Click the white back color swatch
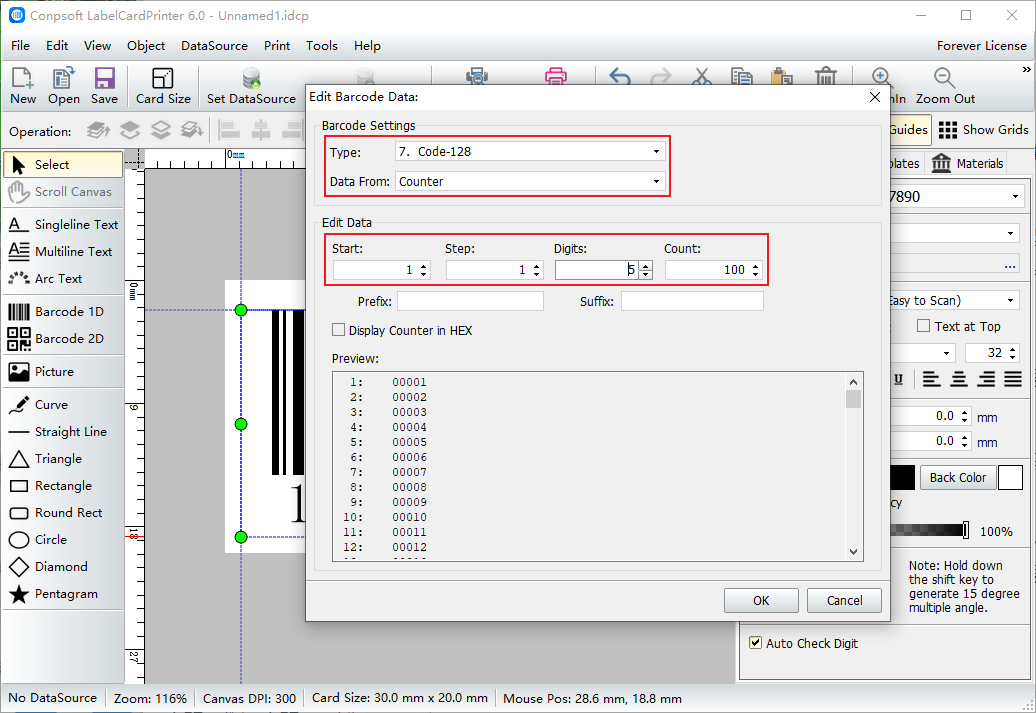Image resolution: width=1036 pixels, height=713 pixels. (1010, 477)
